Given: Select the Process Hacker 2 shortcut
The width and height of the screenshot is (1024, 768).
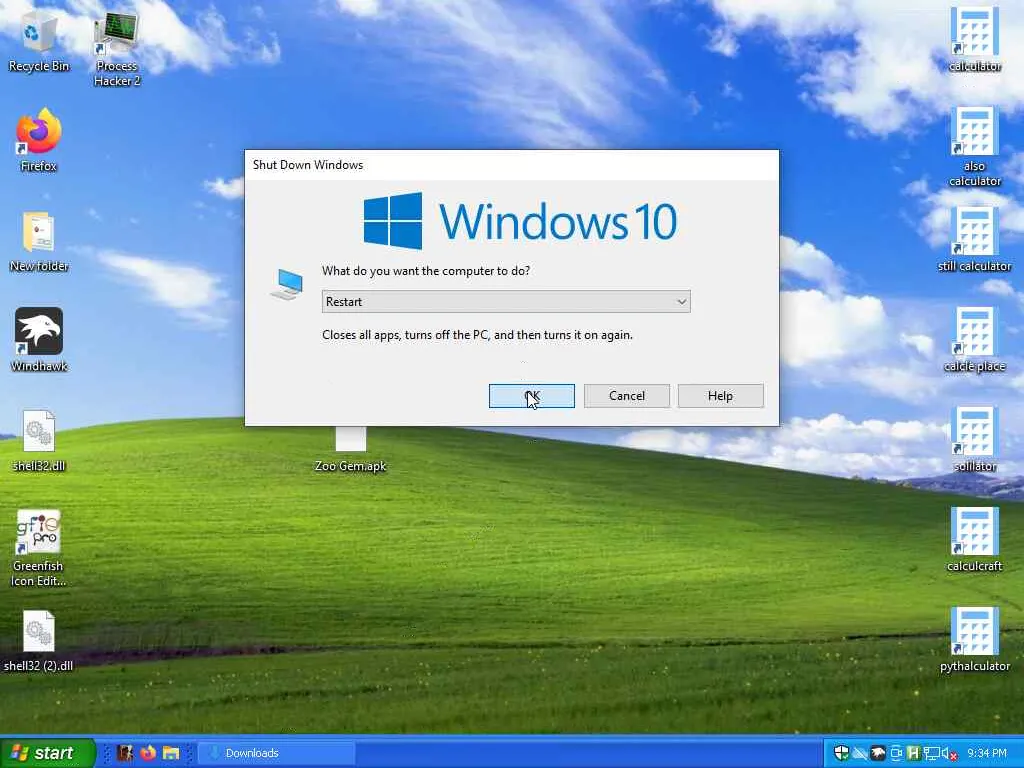Looking at the screenshot, I should point(116,49).
